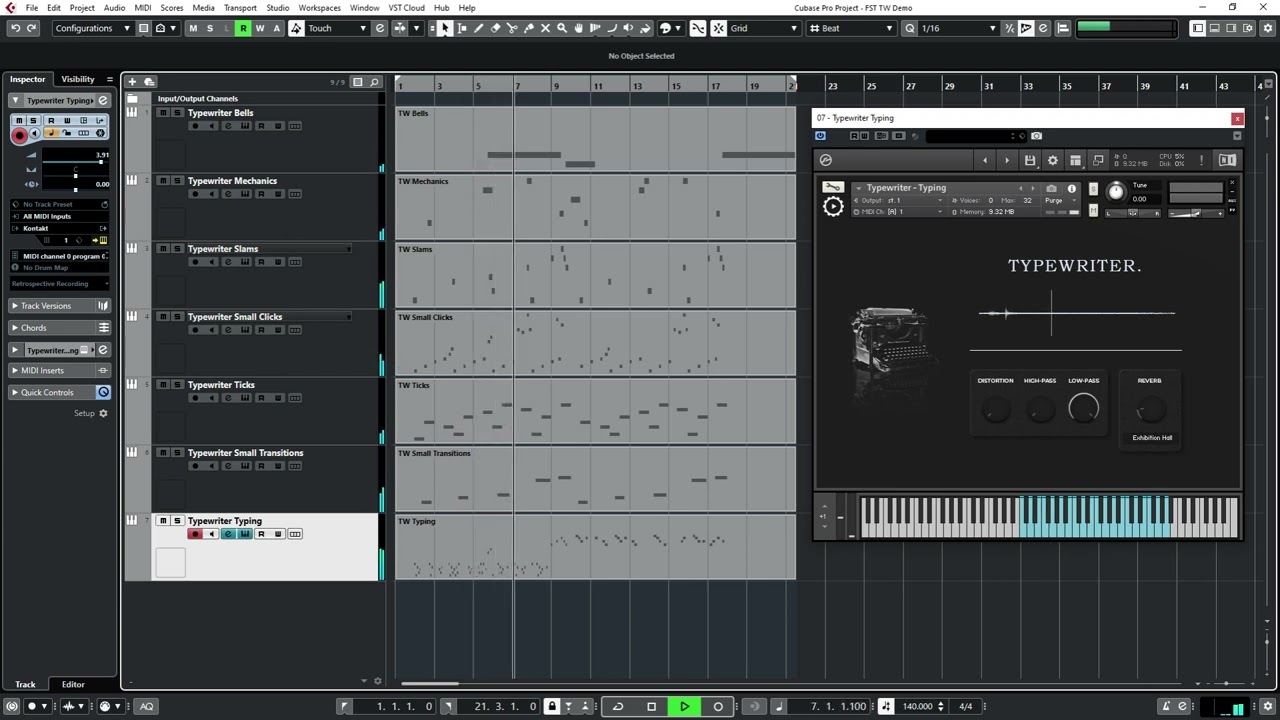Click AQ button in transport bar
1280x720 pixels.
click(146, 706)
